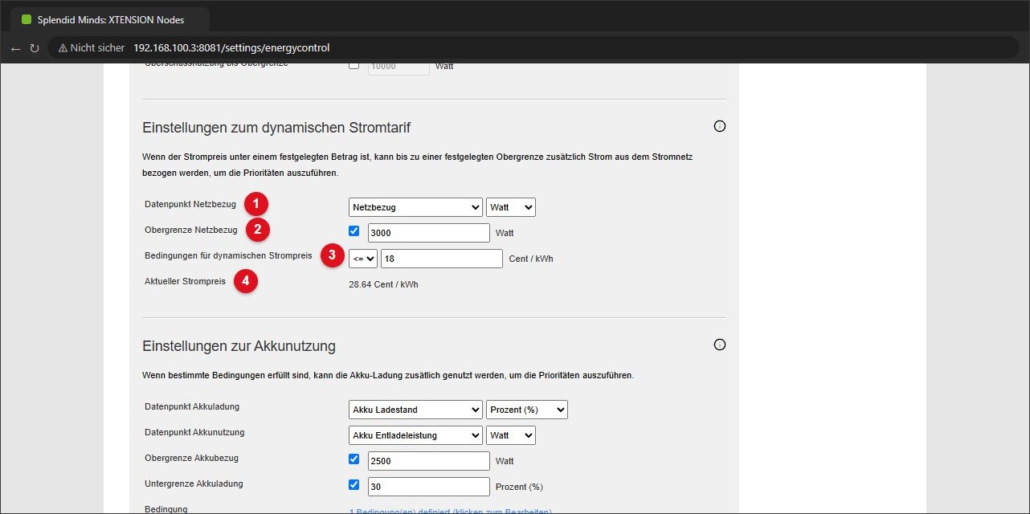Image resolution: width=1030 pixels, height=514 pixels.
Task: Reload the page with refresh icon
Action: (34, 48)
